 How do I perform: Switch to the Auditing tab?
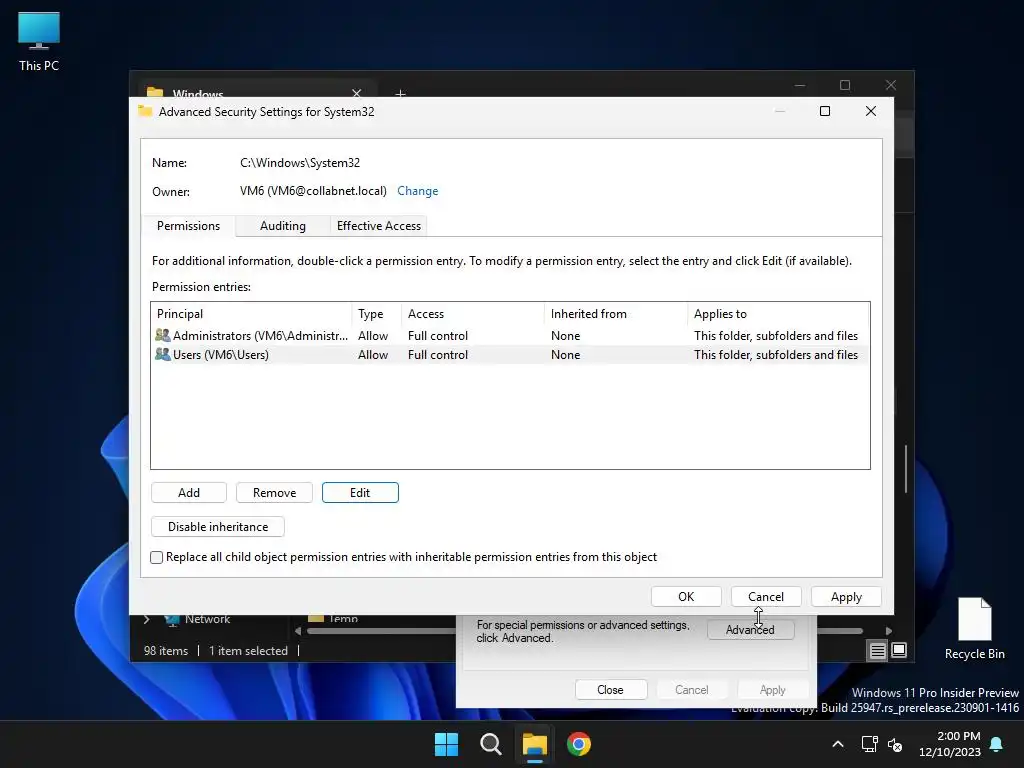pos(282,226)
